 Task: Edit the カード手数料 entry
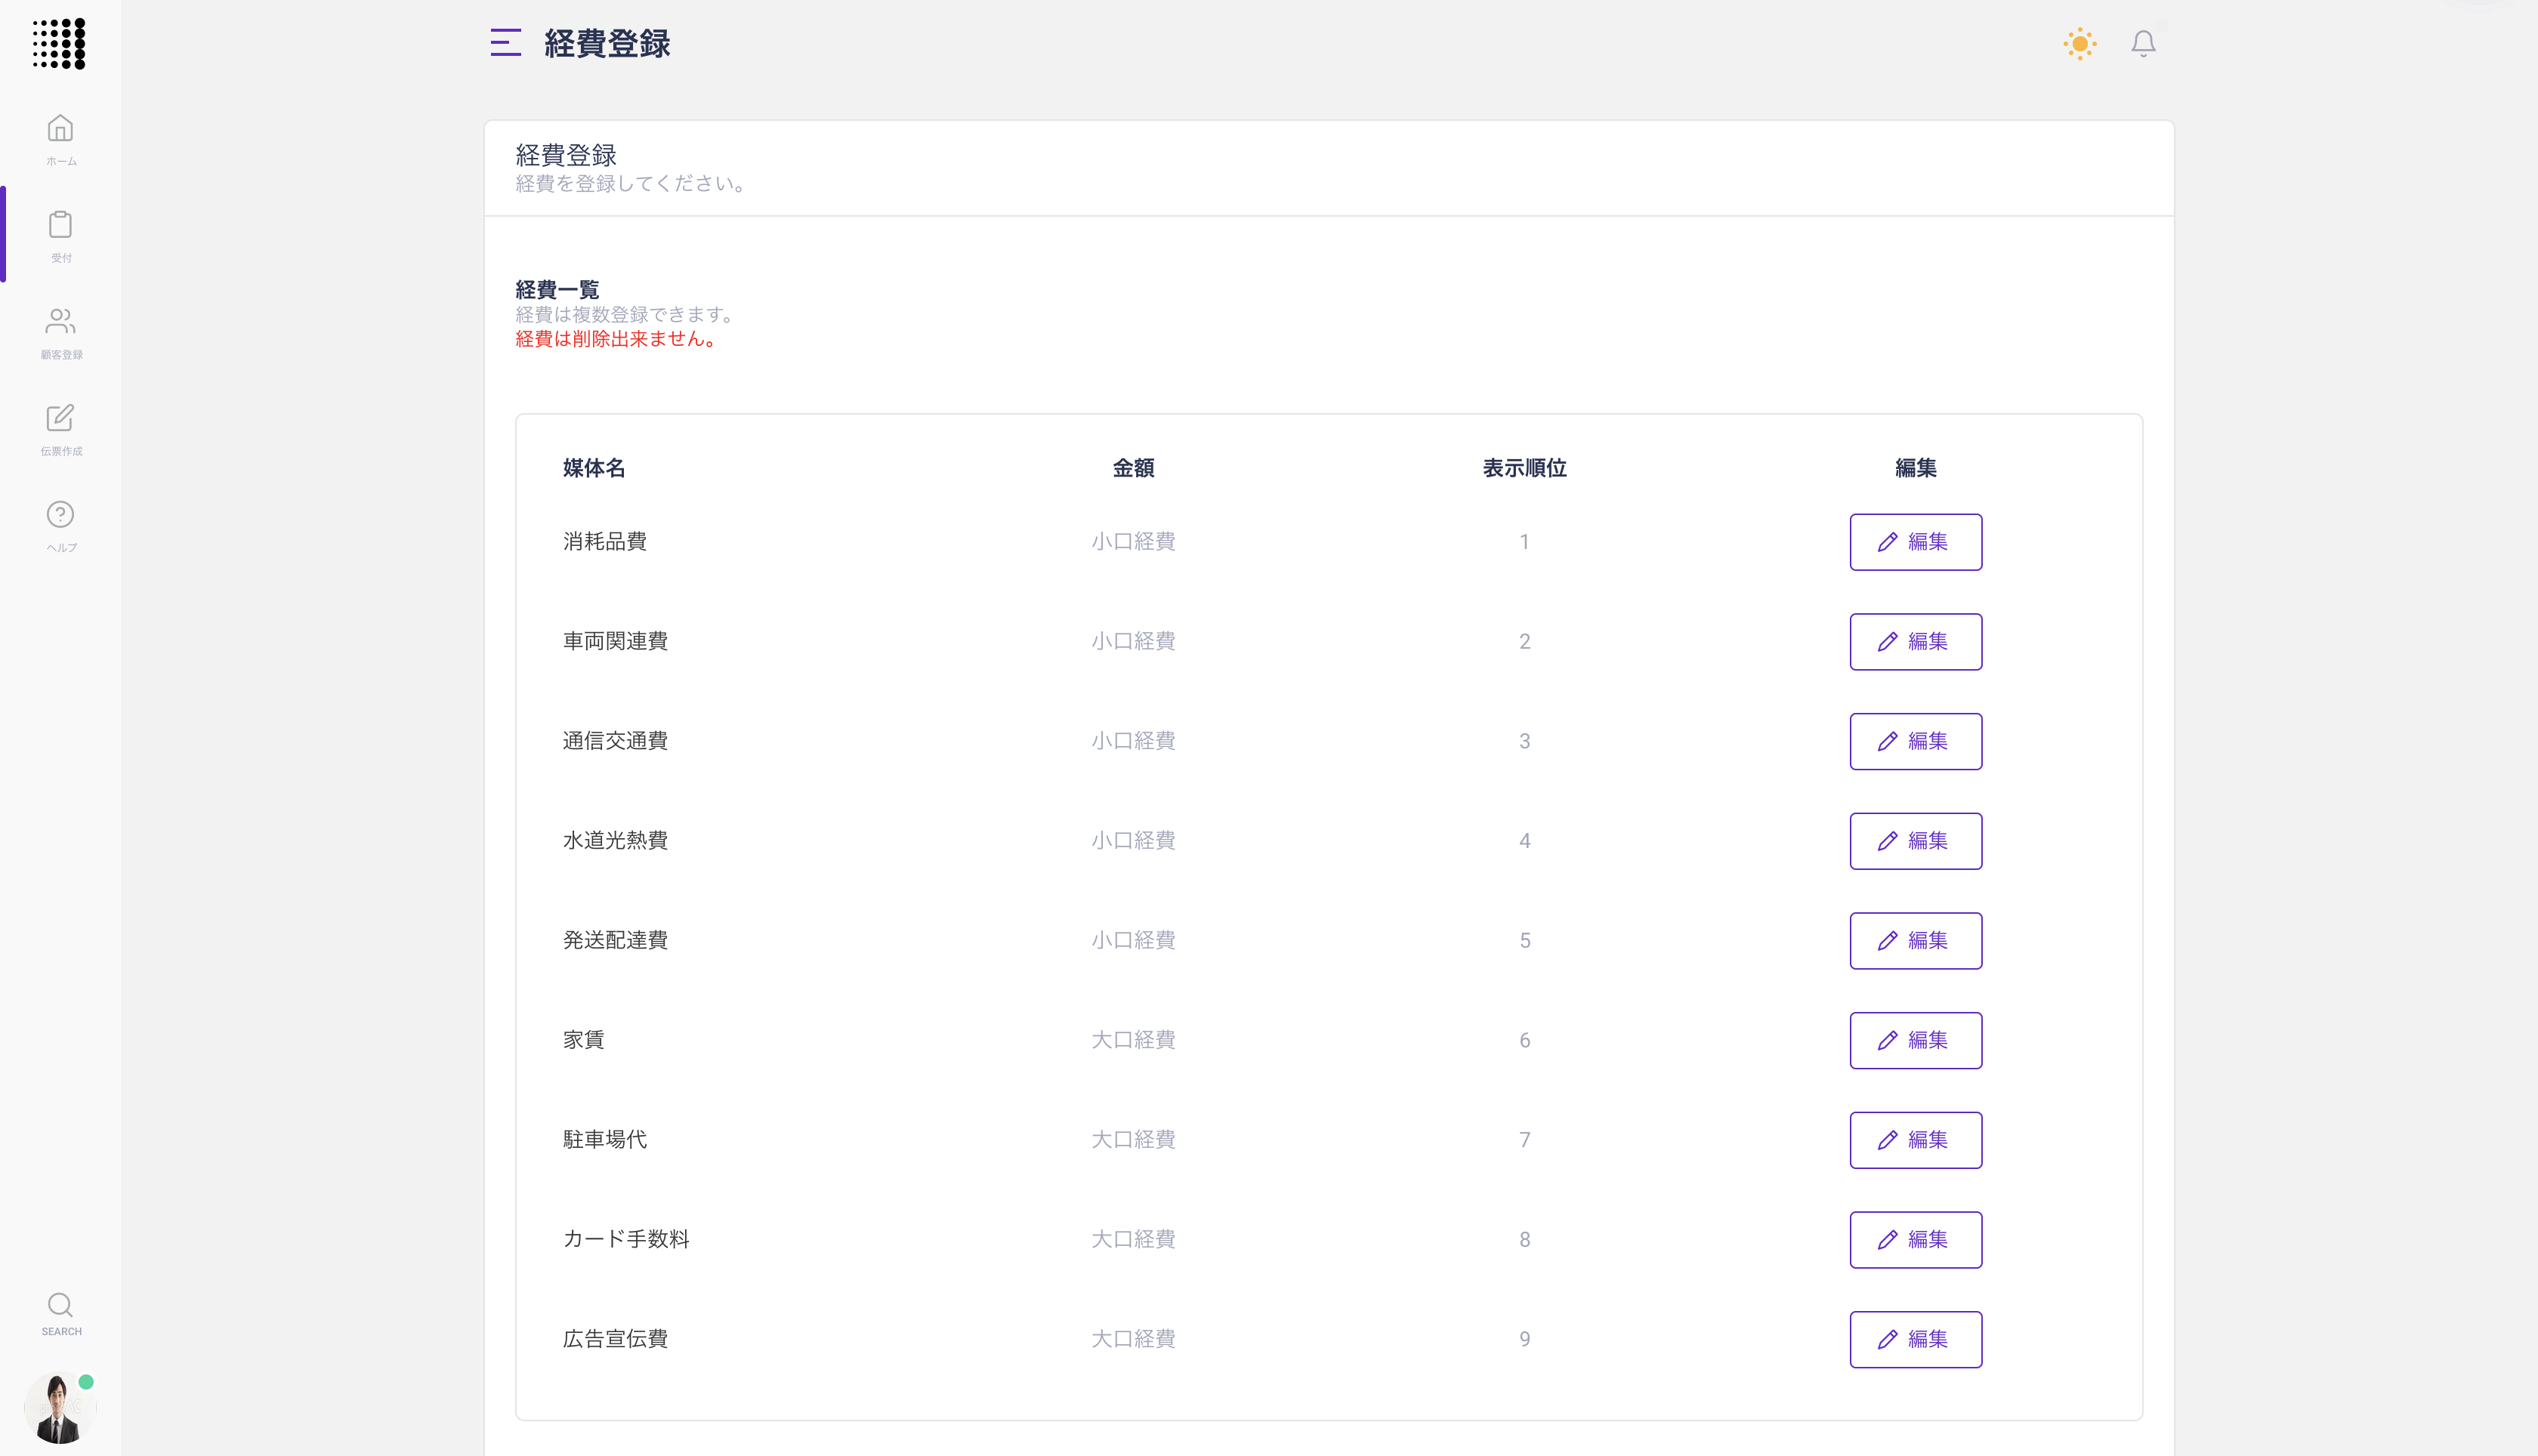pyautogui.click(x=1914, y=1240)
